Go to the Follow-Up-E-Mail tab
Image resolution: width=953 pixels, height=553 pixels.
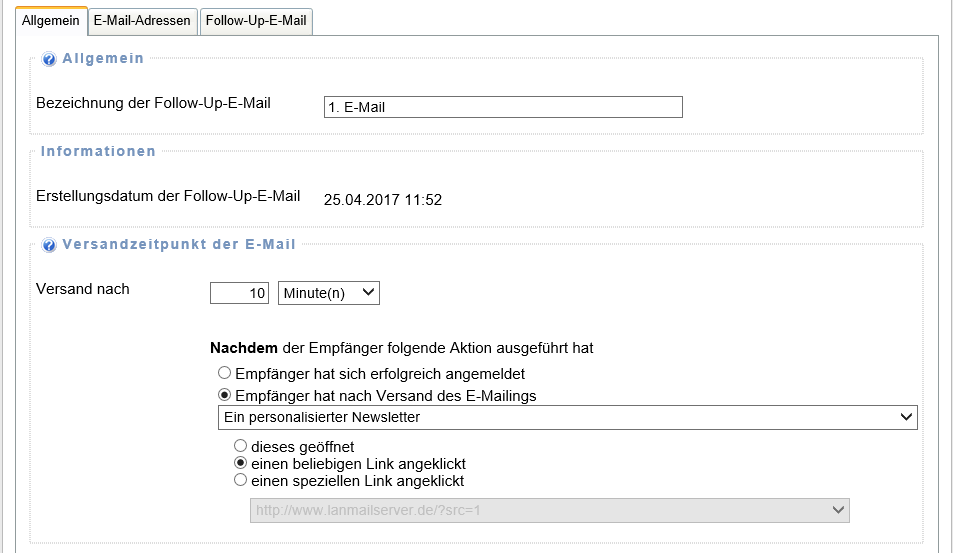[256, 21]
